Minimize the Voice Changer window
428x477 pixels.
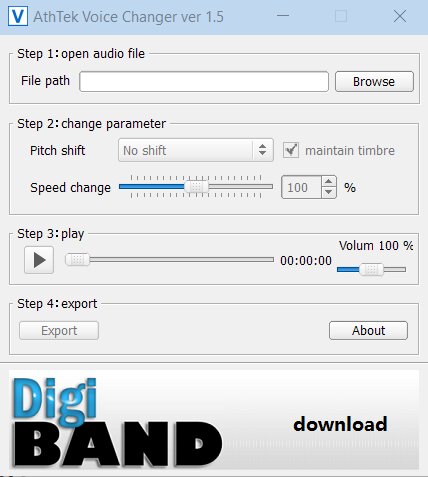coord(283,16)
